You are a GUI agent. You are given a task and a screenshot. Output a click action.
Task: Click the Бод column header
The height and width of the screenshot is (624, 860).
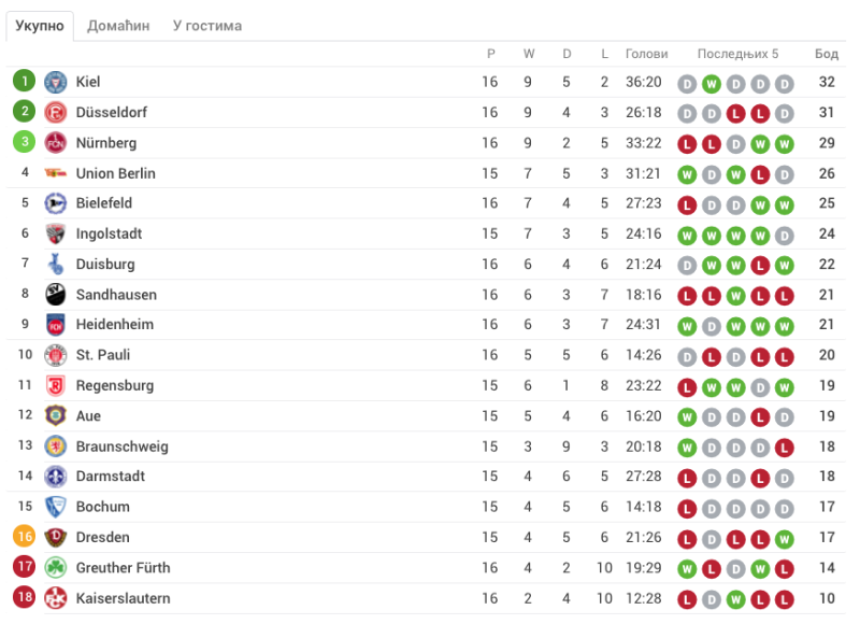coord(827,54)
